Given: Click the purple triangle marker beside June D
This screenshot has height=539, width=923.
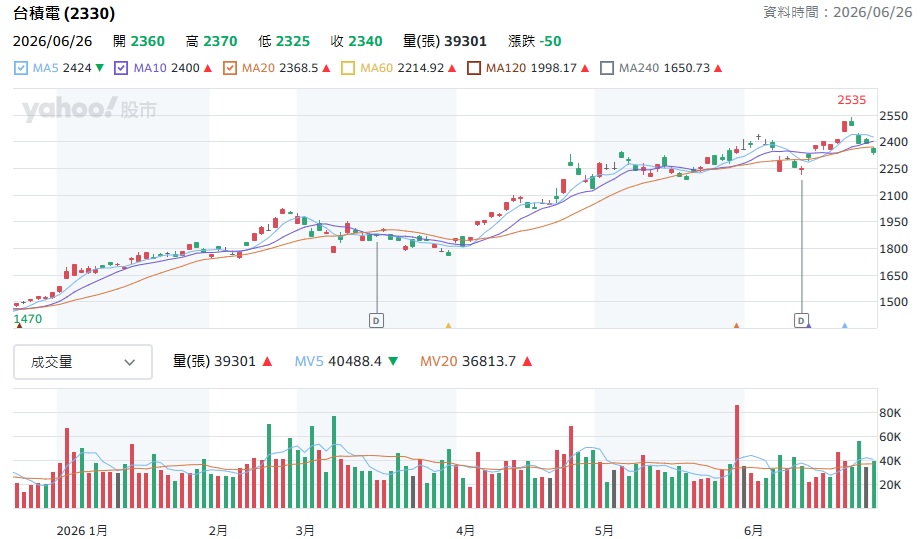Looking at the screenshot, I should (x=809, y=325).
